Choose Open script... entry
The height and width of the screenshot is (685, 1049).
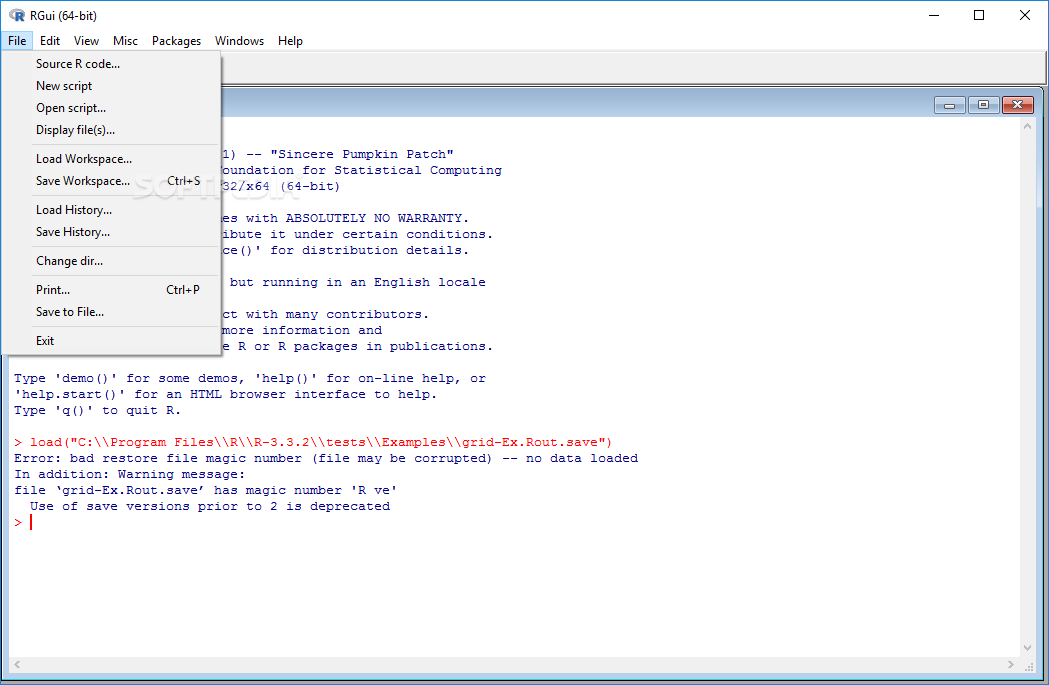[x=111, y=108]
